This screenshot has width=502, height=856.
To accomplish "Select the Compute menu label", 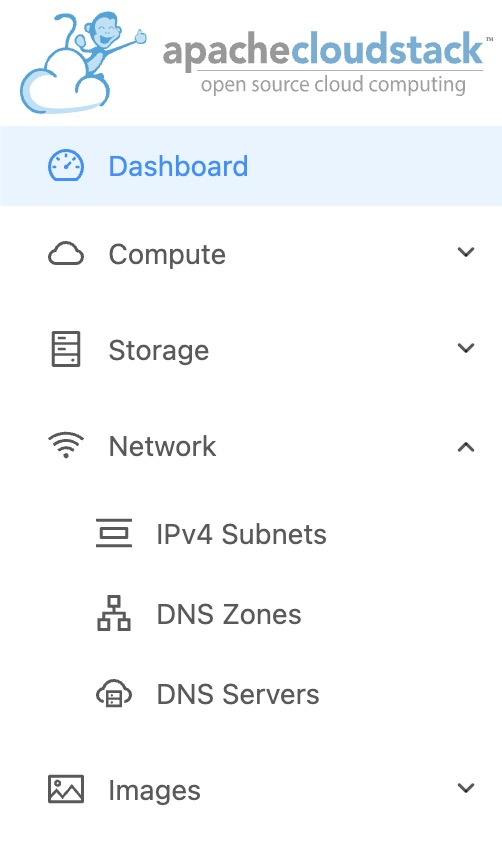I will 167,255.
